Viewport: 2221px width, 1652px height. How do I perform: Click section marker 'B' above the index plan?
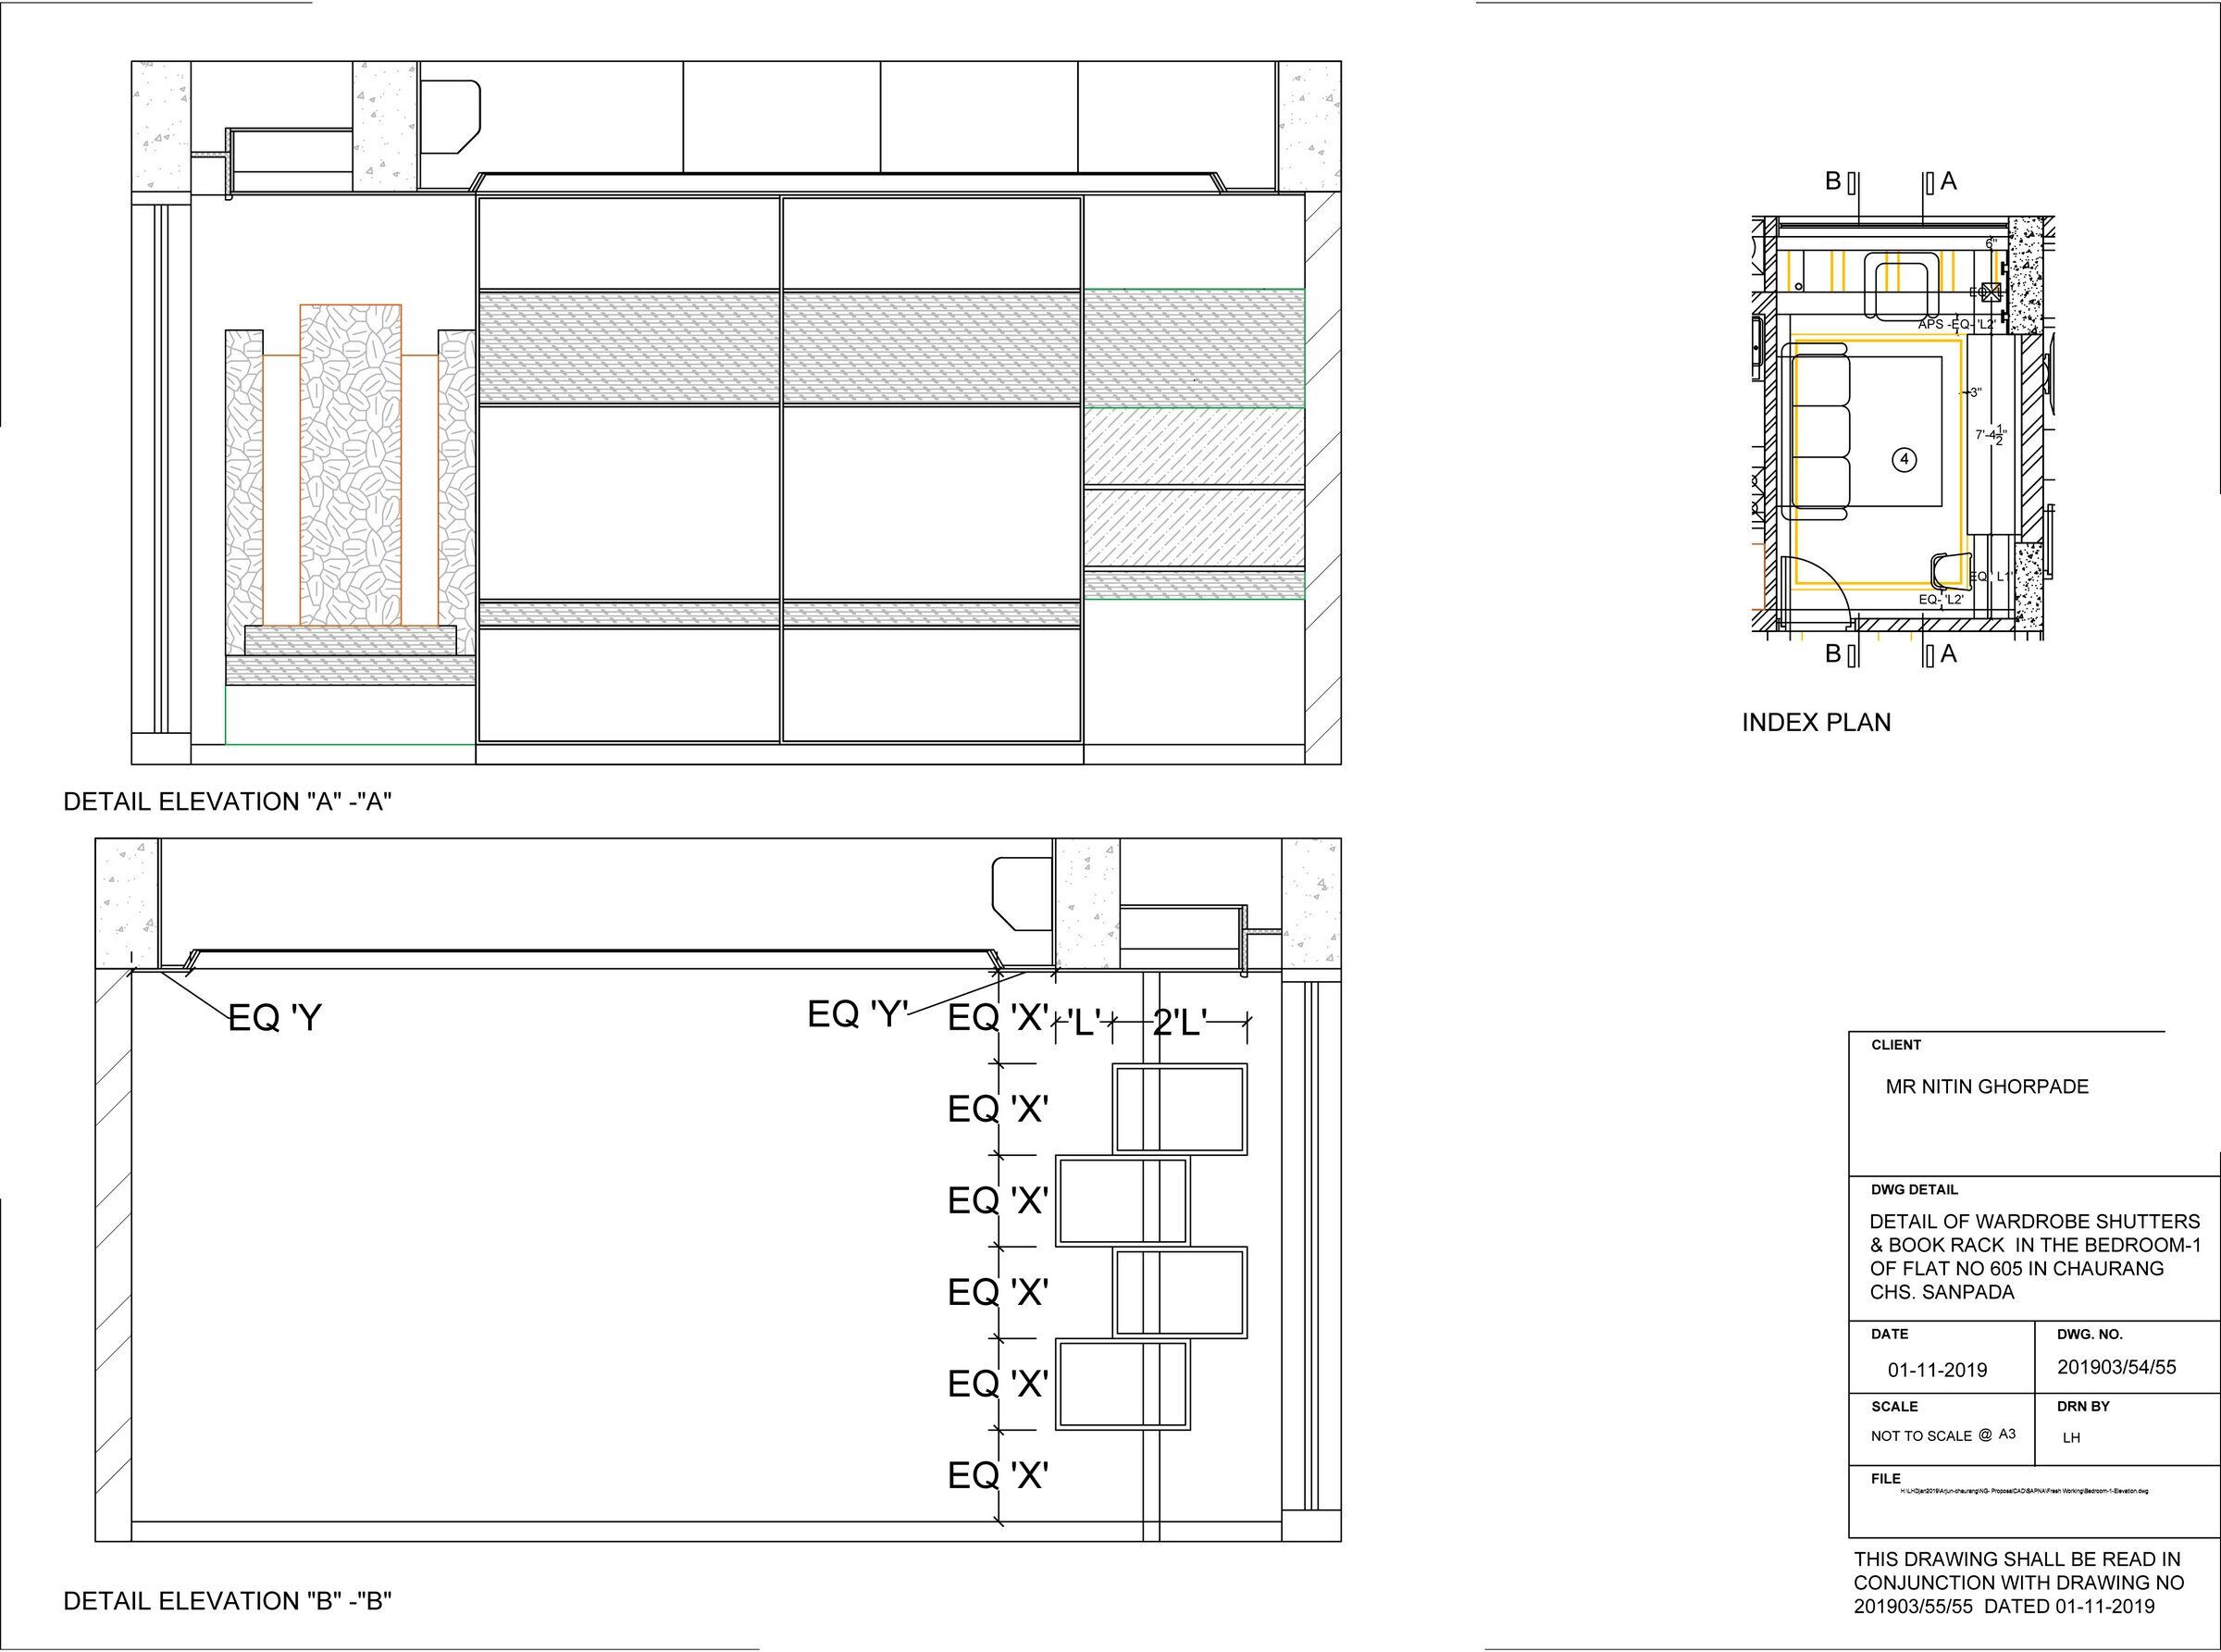coord(1833,181)
